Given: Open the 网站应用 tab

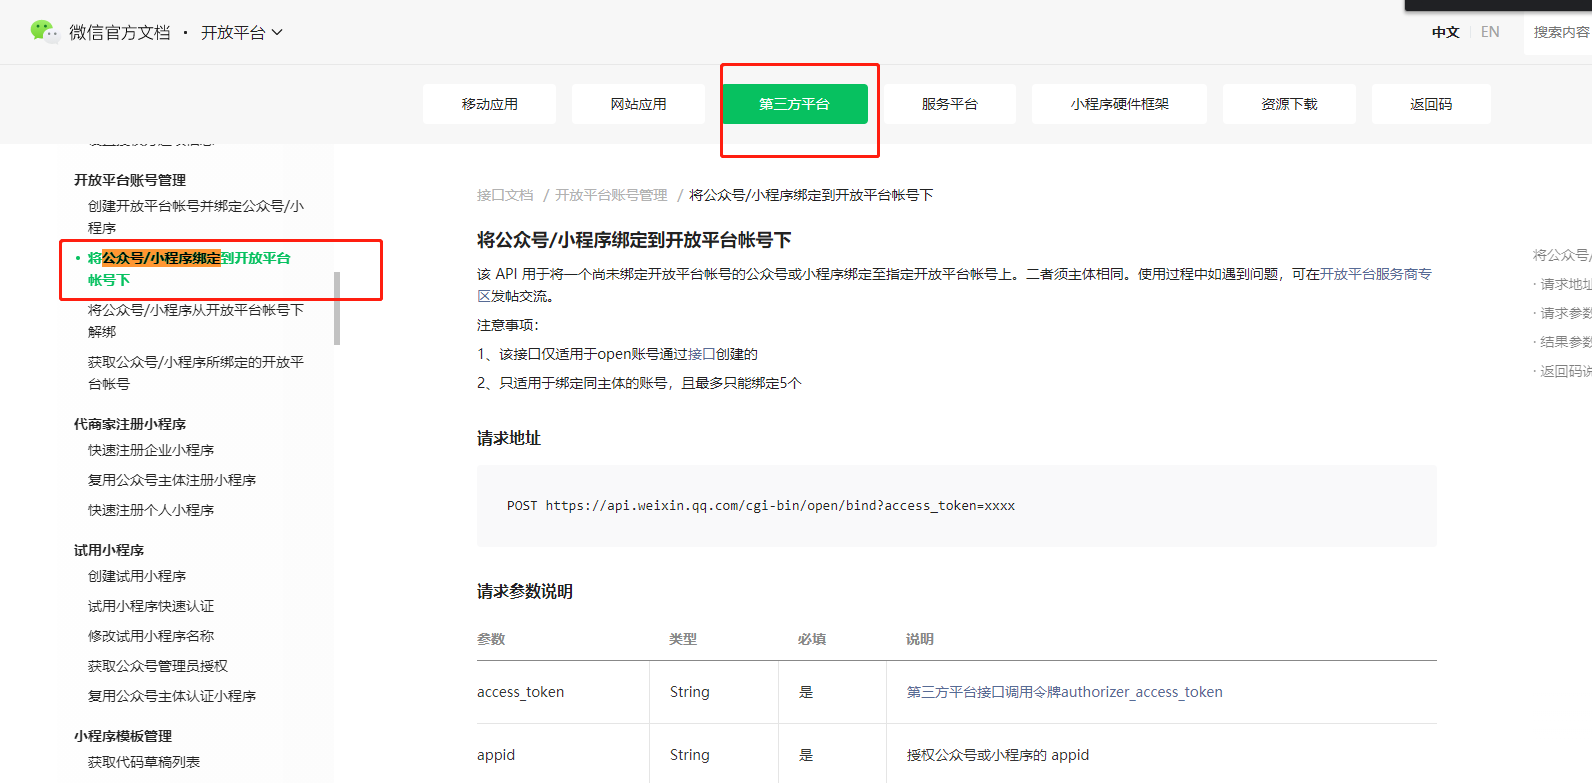Looking at the screenshot, I should [638, 104].
